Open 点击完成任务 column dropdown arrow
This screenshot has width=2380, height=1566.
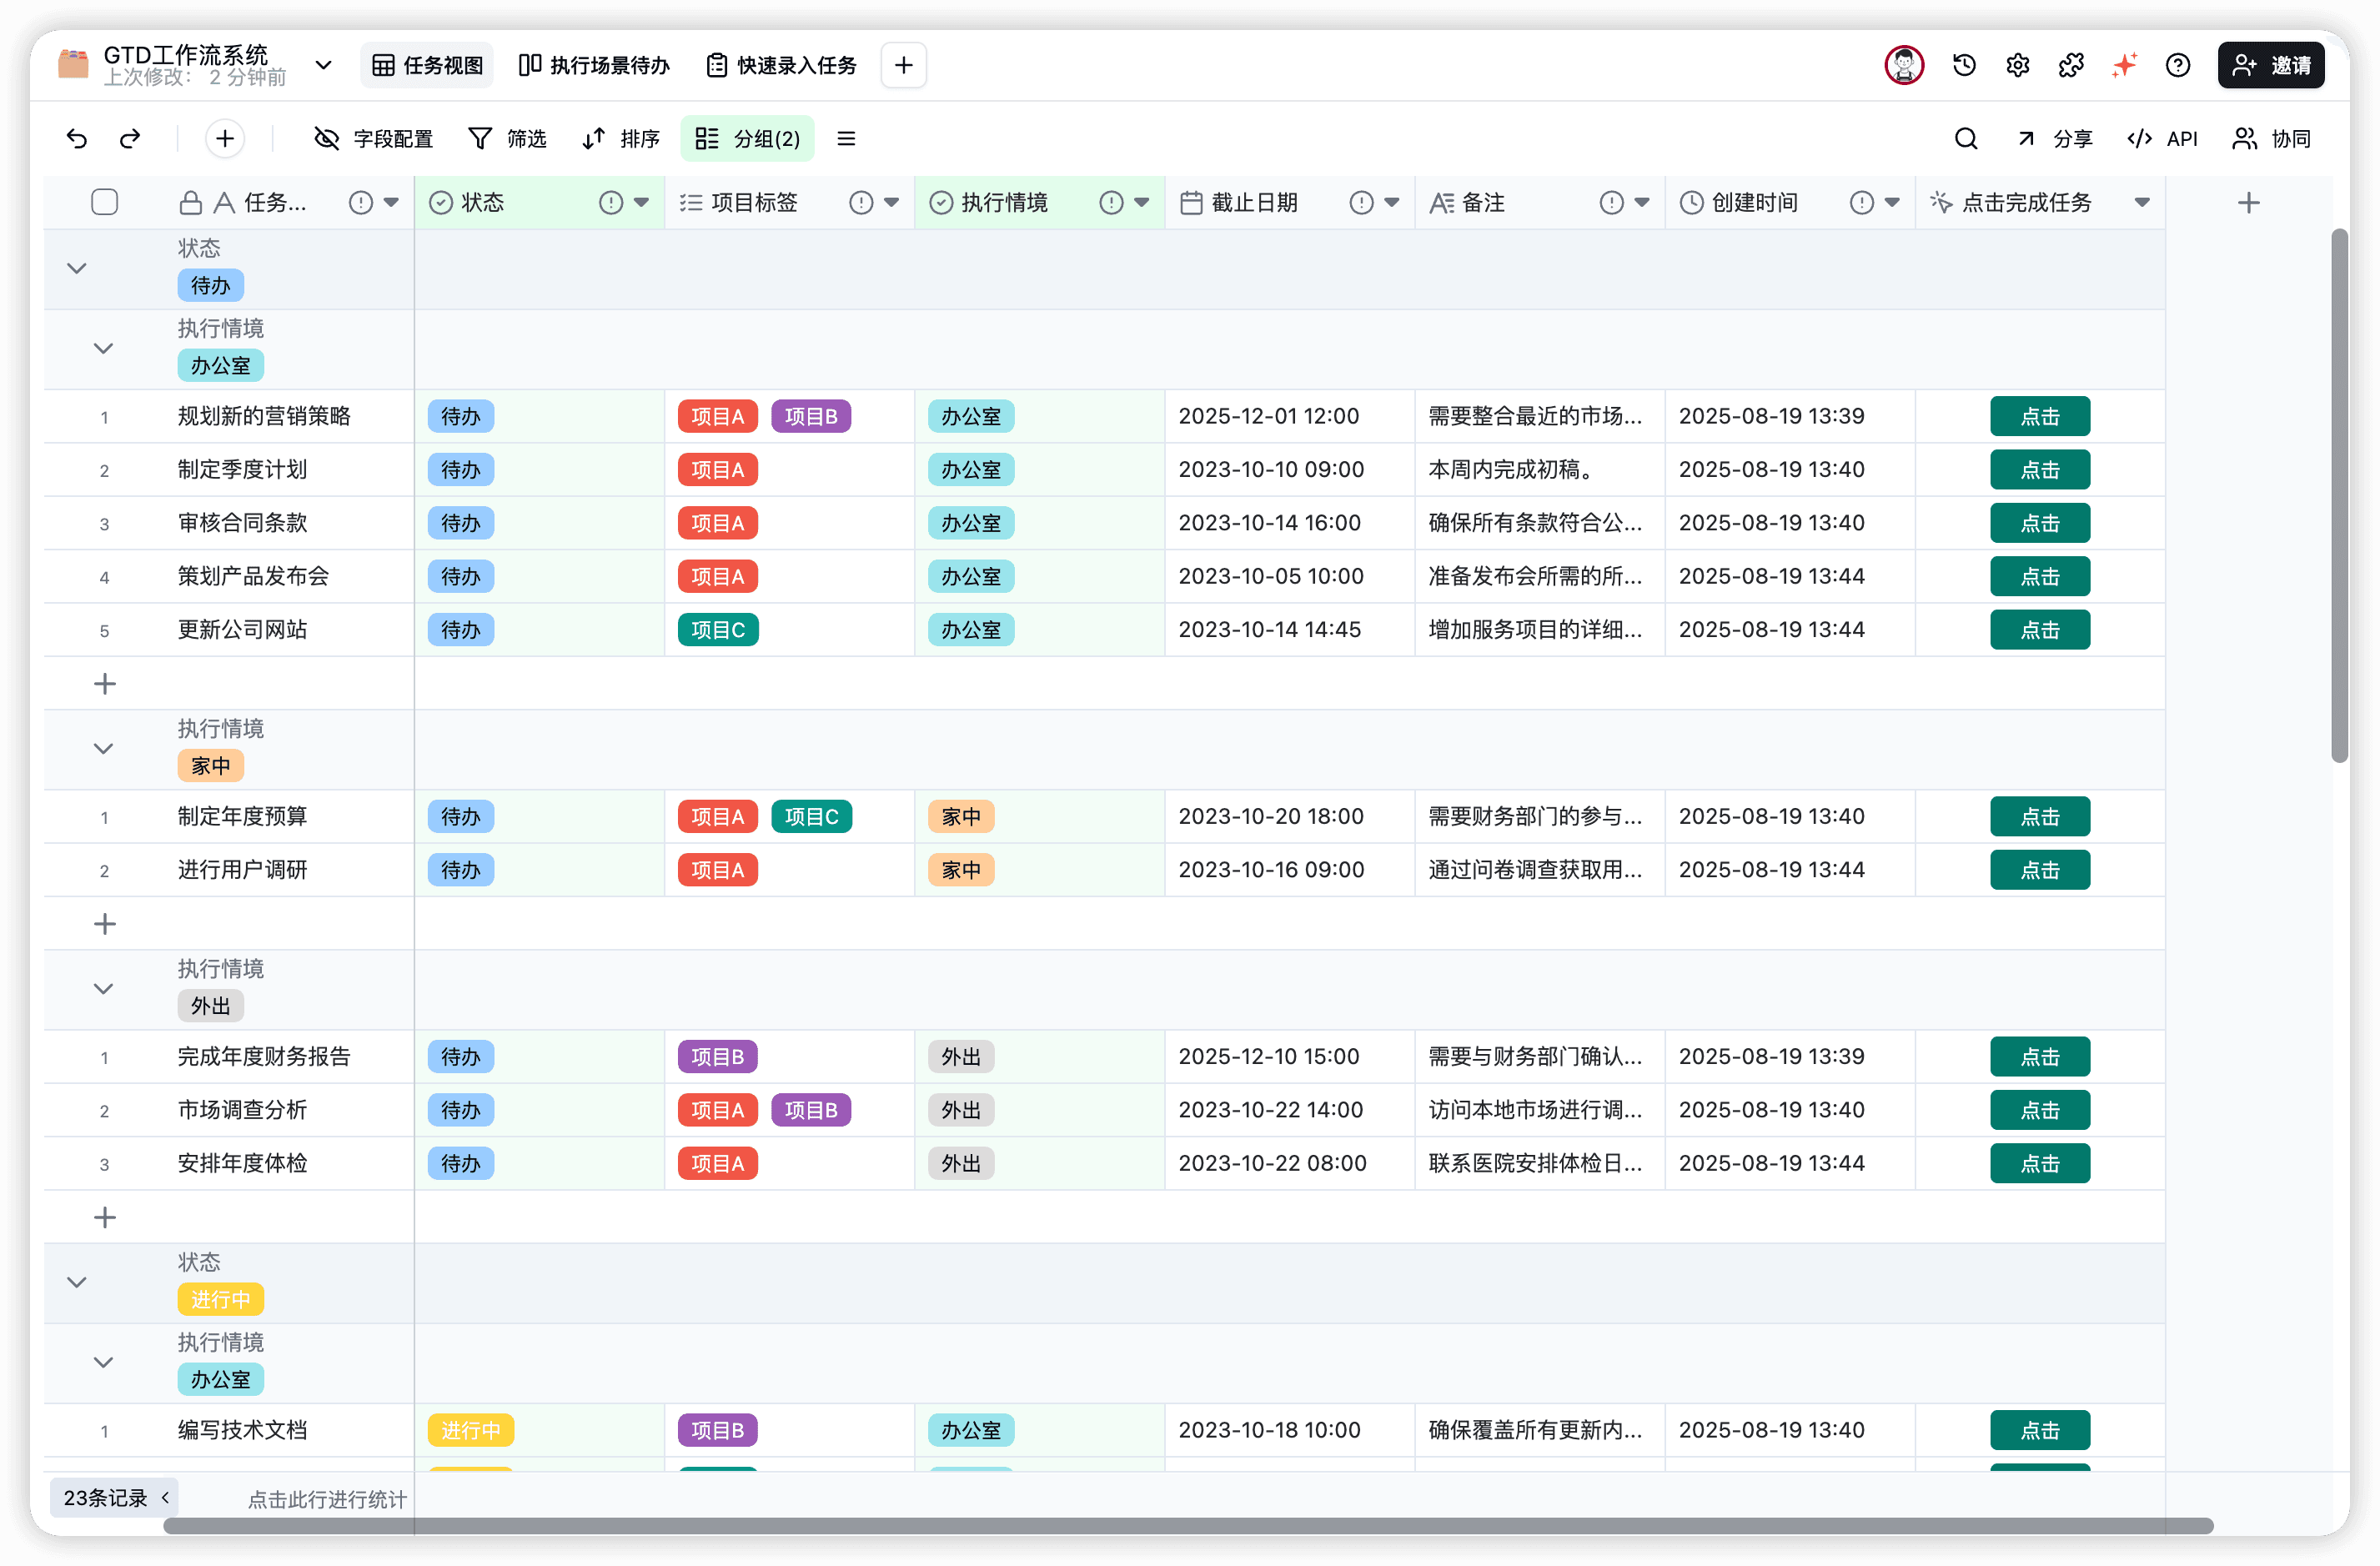click(2142, 203)
